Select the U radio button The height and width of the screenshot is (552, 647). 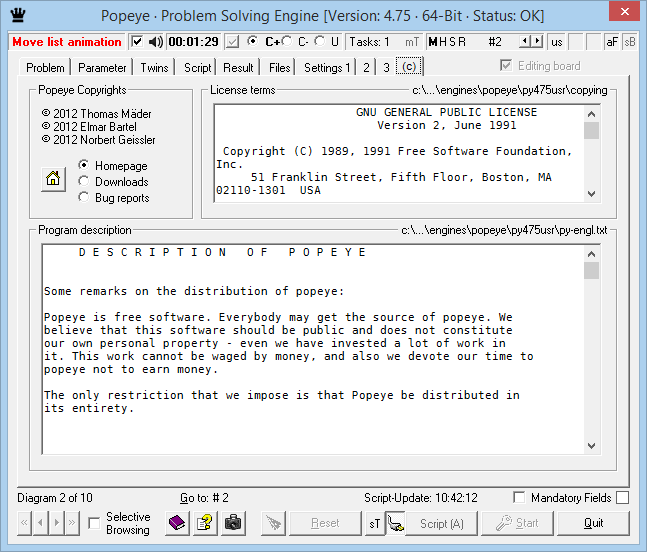point(319,41)
